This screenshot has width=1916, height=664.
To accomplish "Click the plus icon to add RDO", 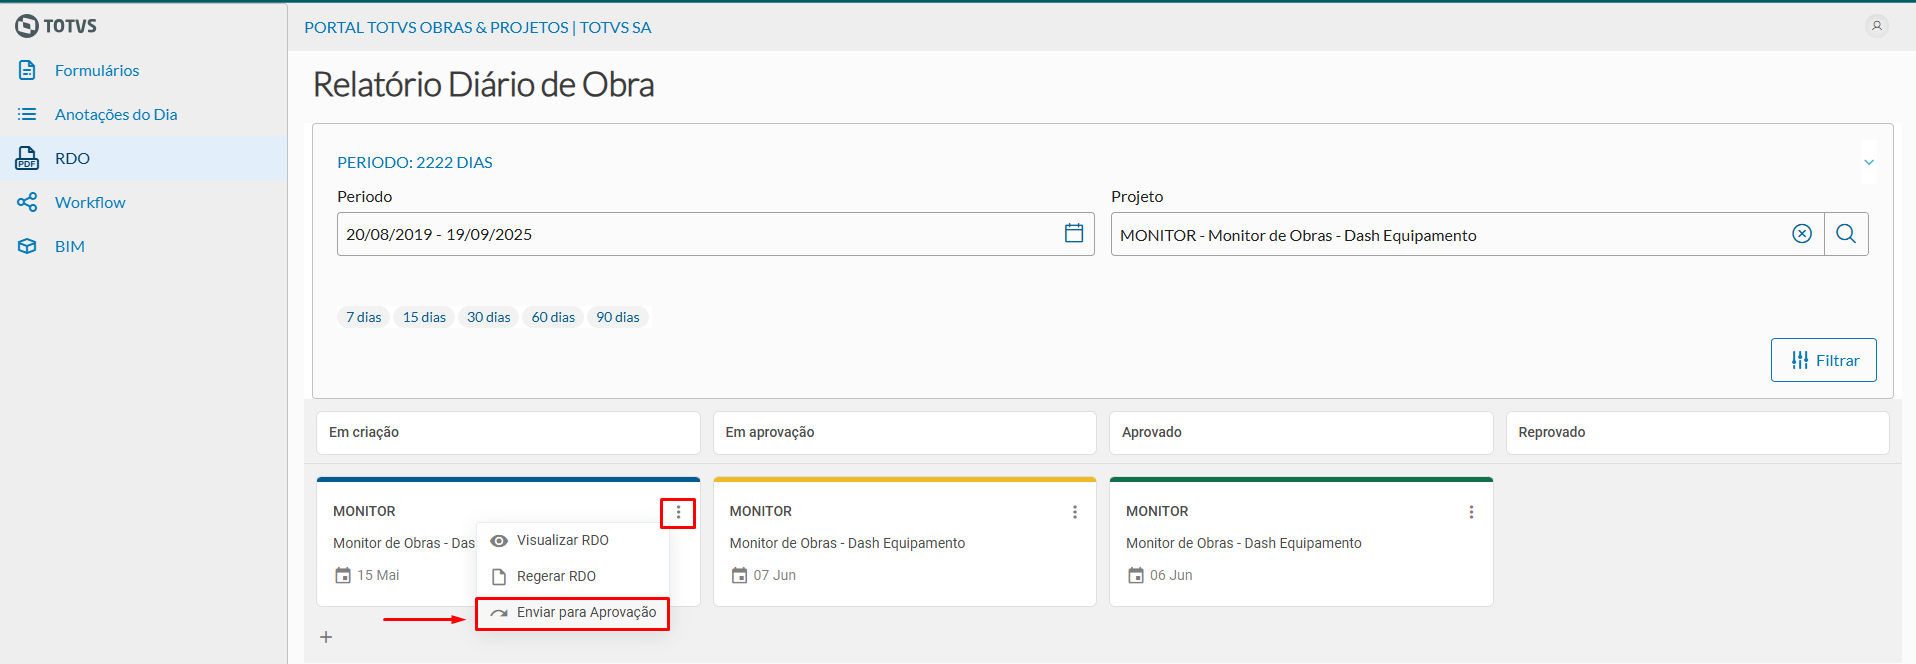I will pos(326,637).
